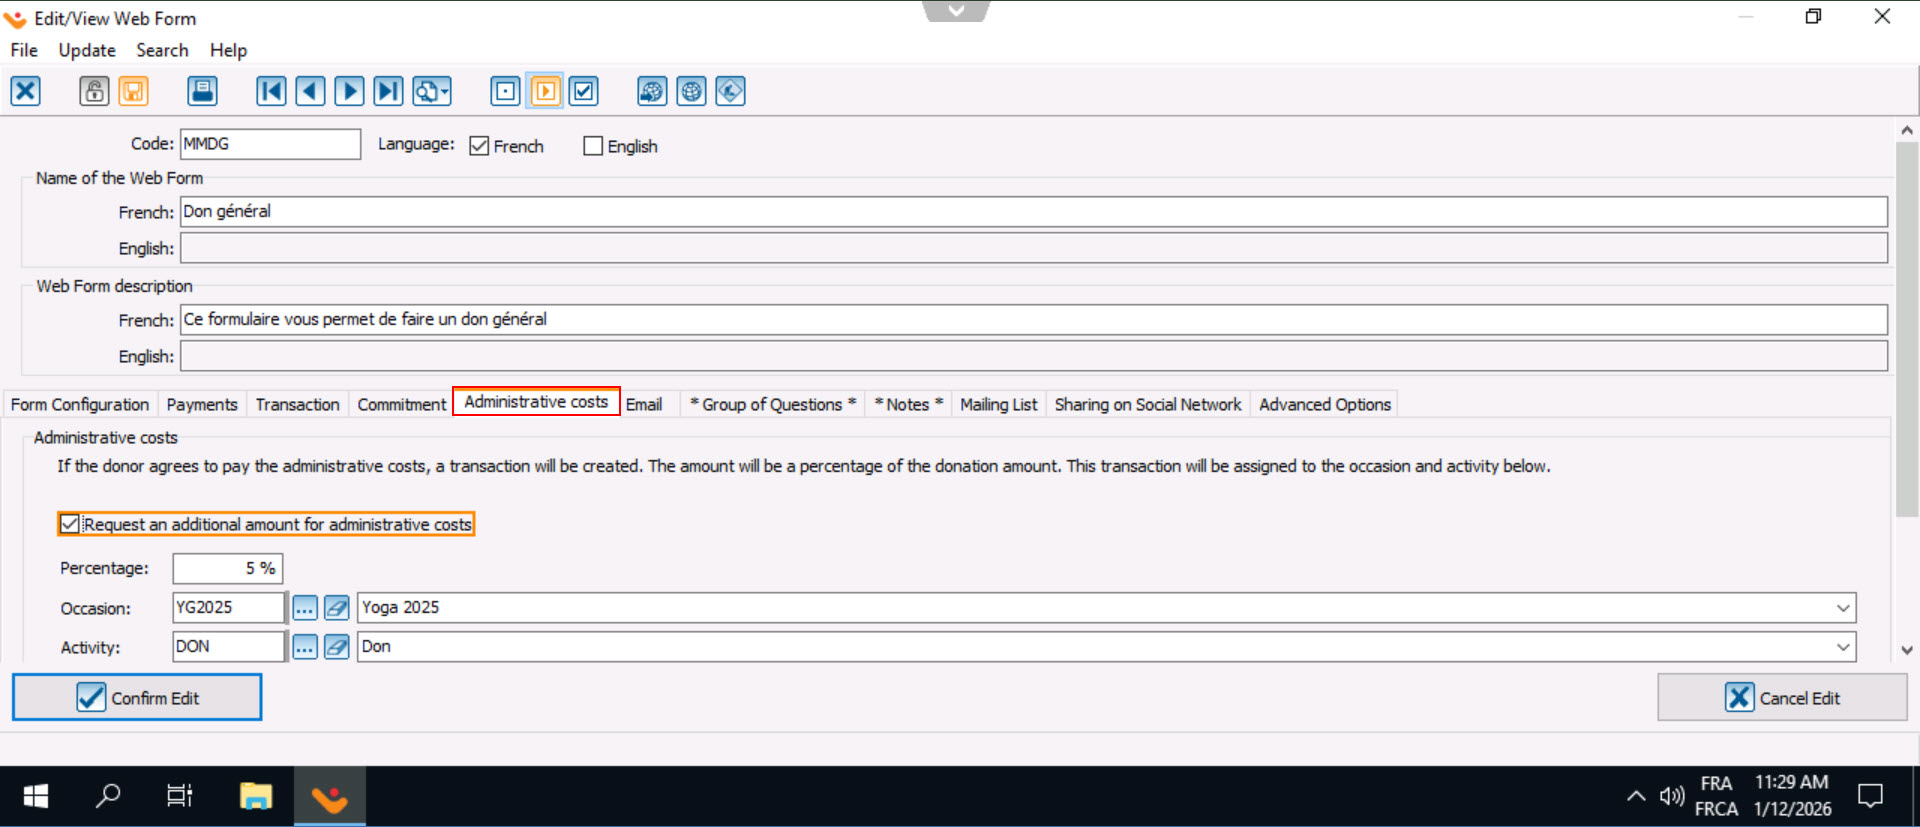The width and height of the screenshot is (1920, 827).
Task: Click the vertical scrollbar down arrow
Action: tap(1907, 650)
